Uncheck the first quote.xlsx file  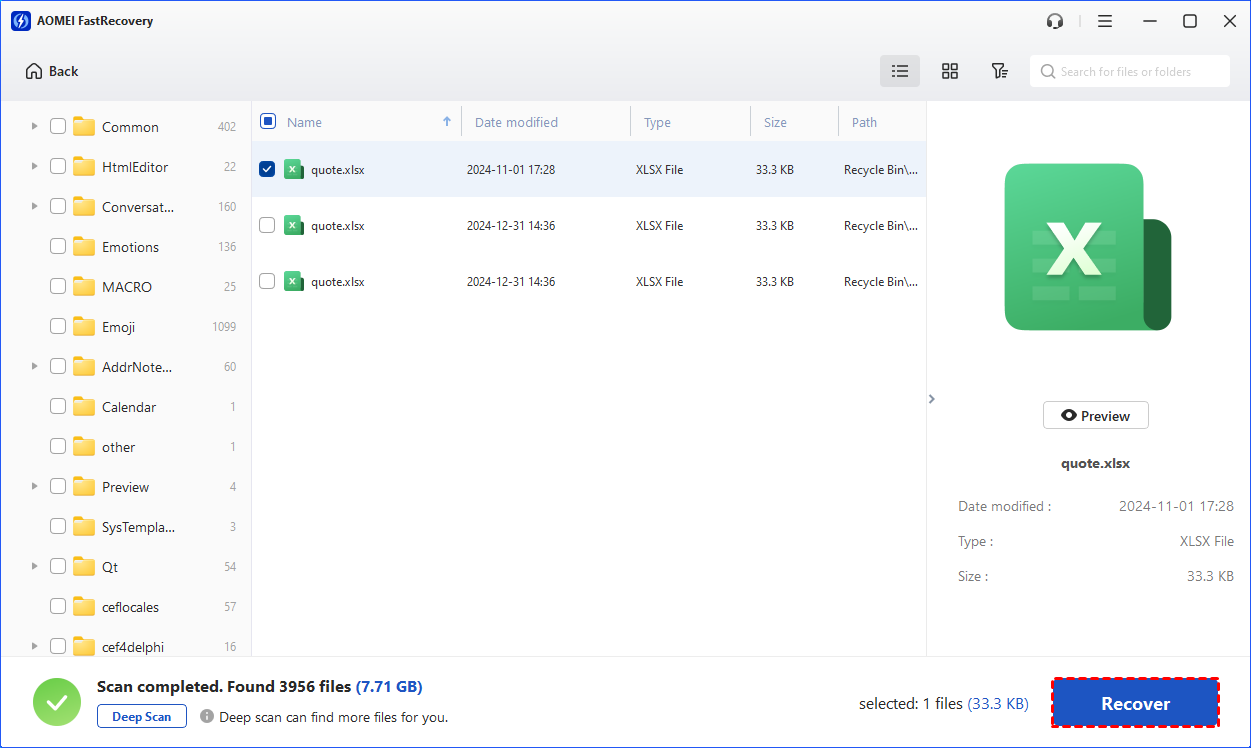click(x=267, y=169)
